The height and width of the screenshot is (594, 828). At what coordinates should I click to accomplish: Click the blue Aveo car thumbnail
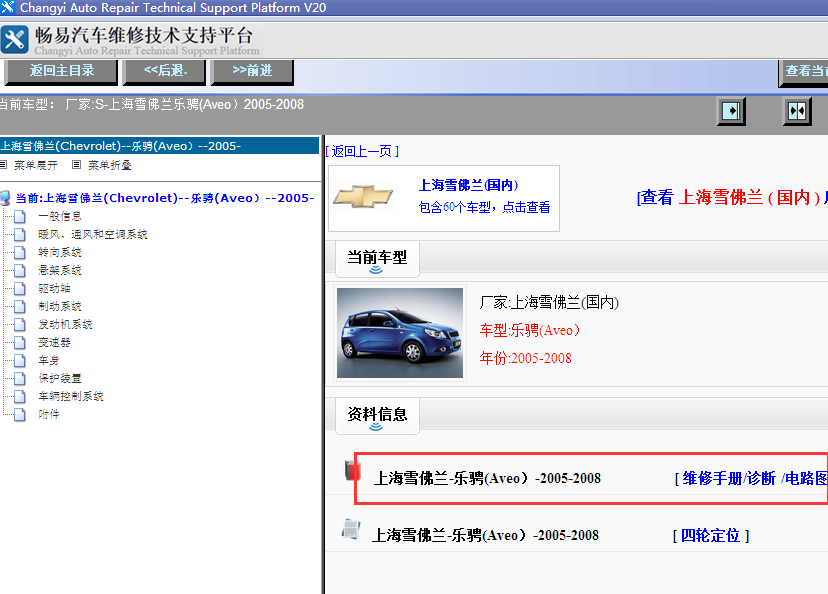pyautogui.click(x=400, y=333)
